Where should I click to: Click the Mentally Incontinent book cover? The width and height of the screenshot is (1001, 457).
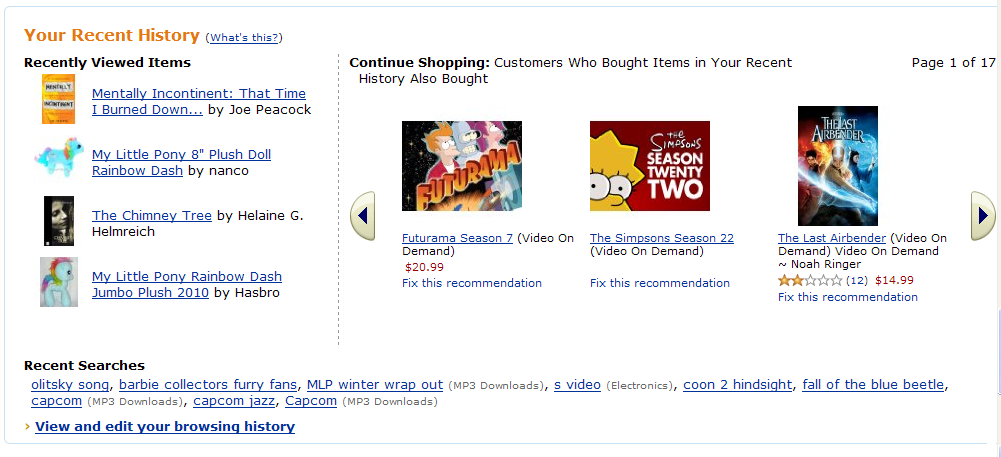58,100
